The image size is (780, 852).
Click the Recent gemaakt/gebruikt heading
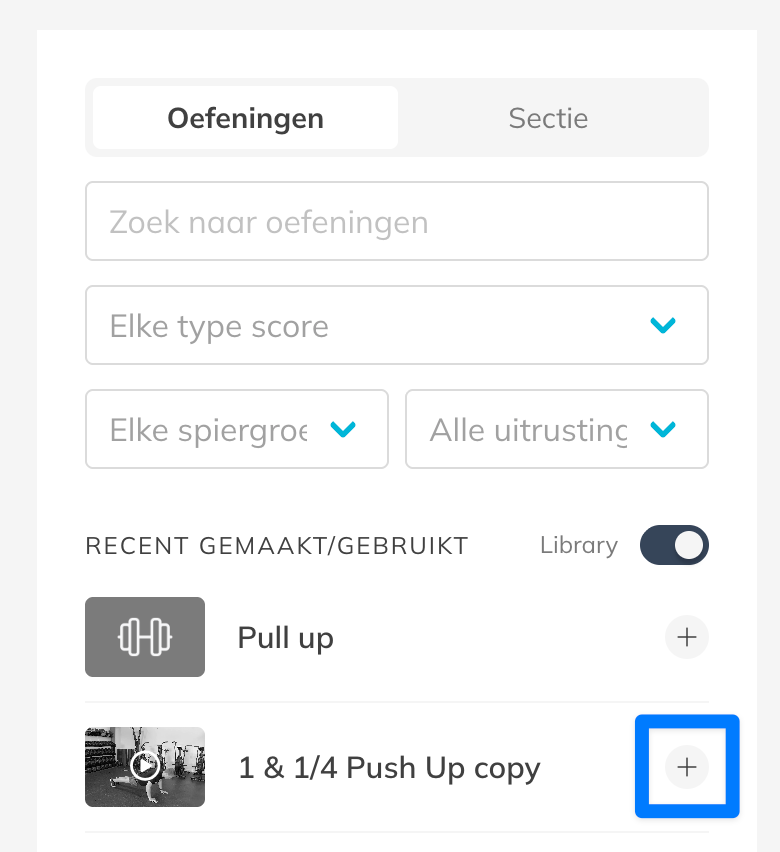[277, 546]
